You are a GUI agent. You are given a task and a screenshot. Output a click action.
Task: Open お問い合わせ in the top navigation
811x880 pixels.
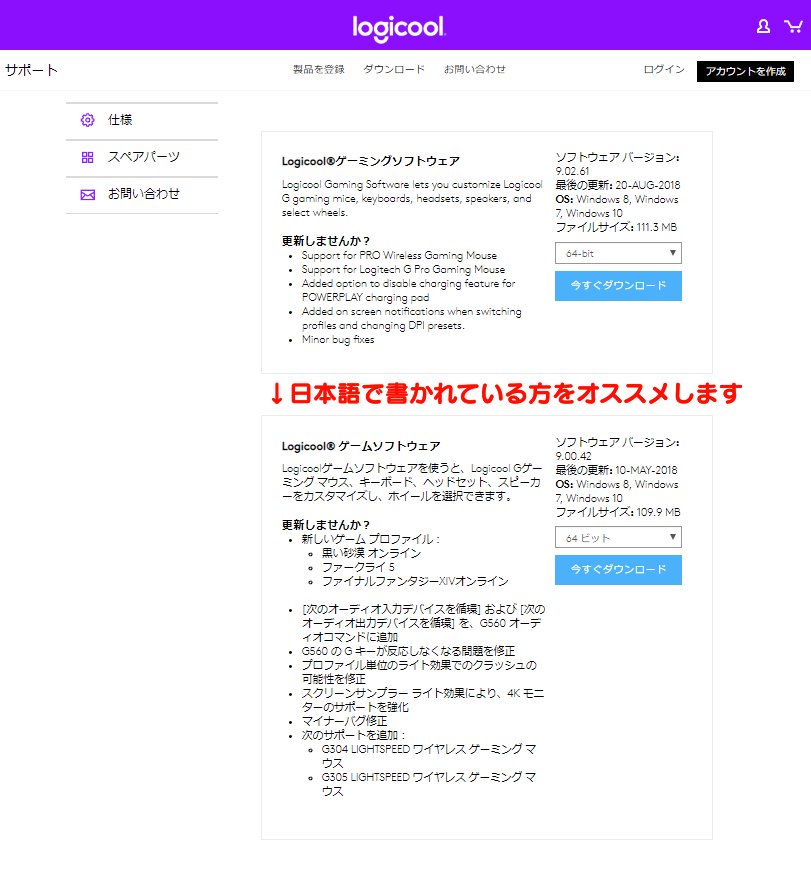[x=475, y=70]
